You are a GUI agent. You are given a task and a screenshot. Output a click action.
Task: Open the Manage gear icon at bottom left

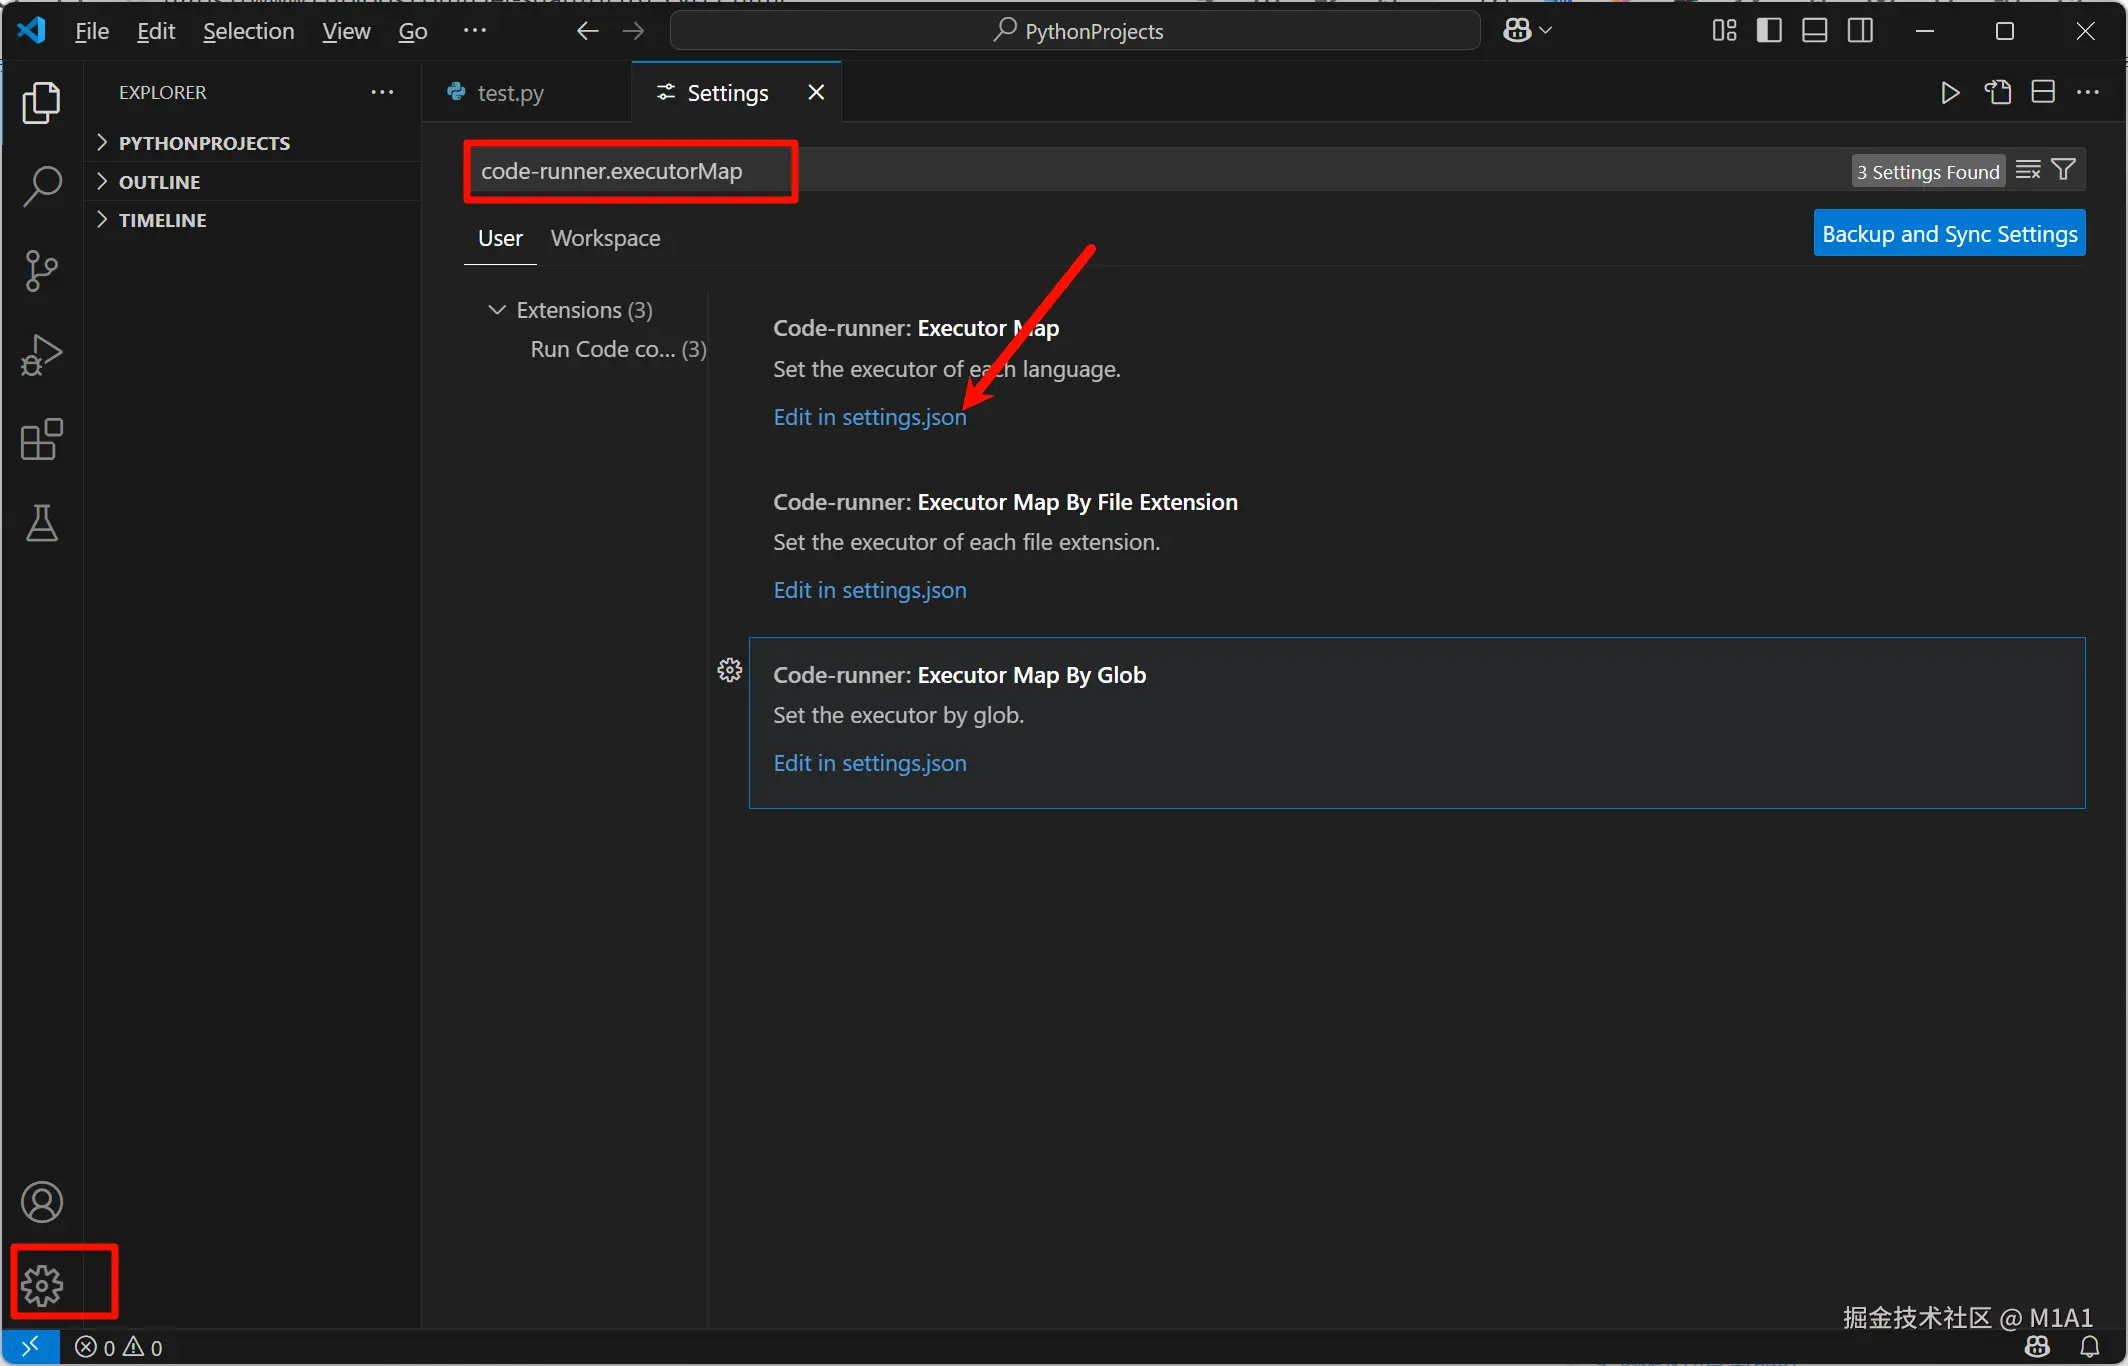pyautogui.click(x=42, y=1285)
